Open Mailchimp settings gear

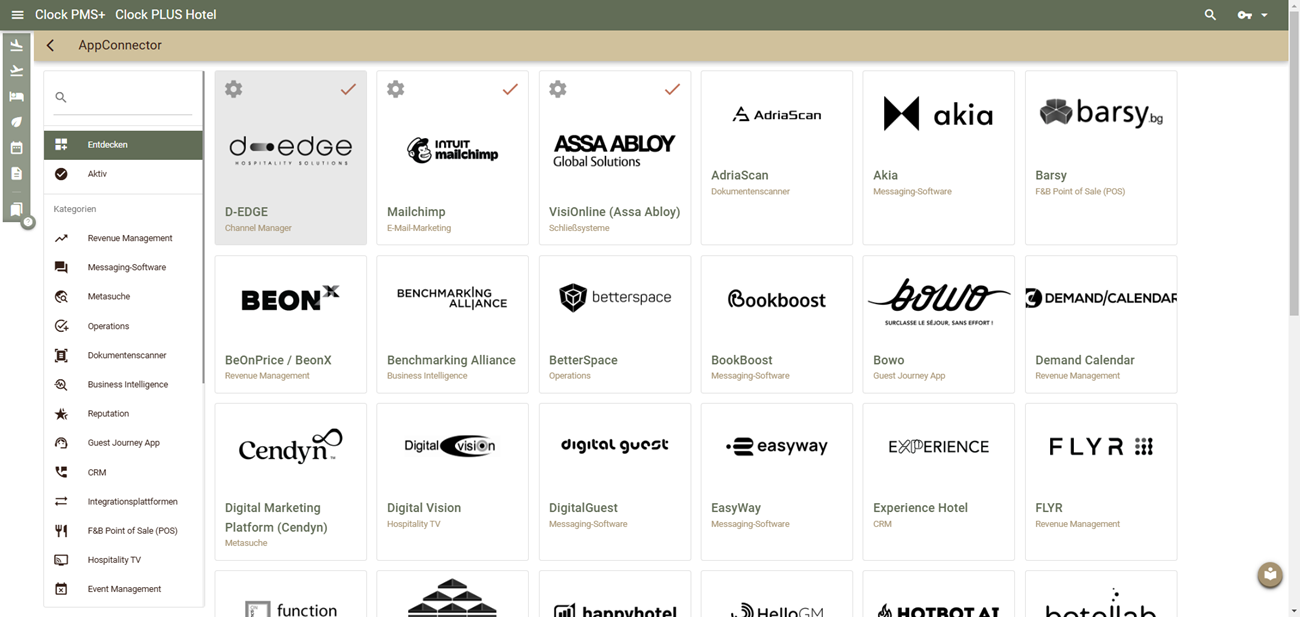(x=396, y=89)
